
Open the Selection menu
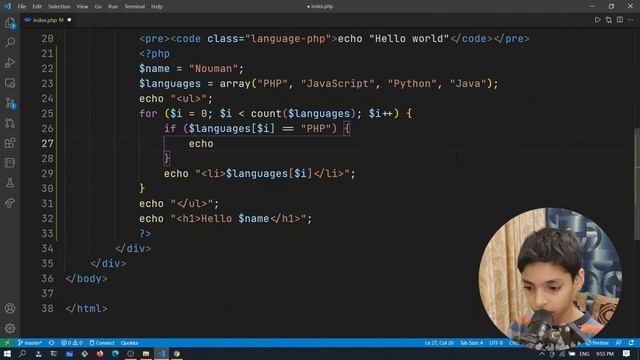coord(59,6)
